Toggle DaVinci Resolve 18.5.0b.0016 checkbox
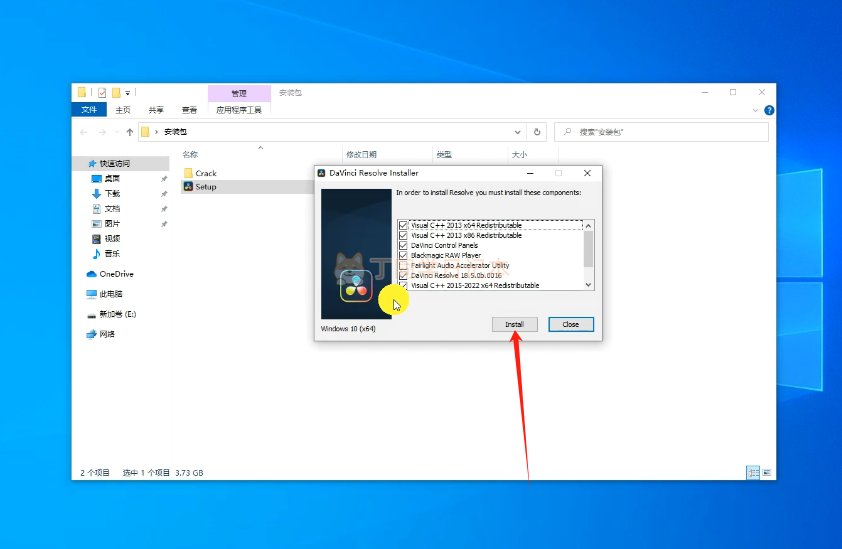The image size is (842, 549). (403, 276)
